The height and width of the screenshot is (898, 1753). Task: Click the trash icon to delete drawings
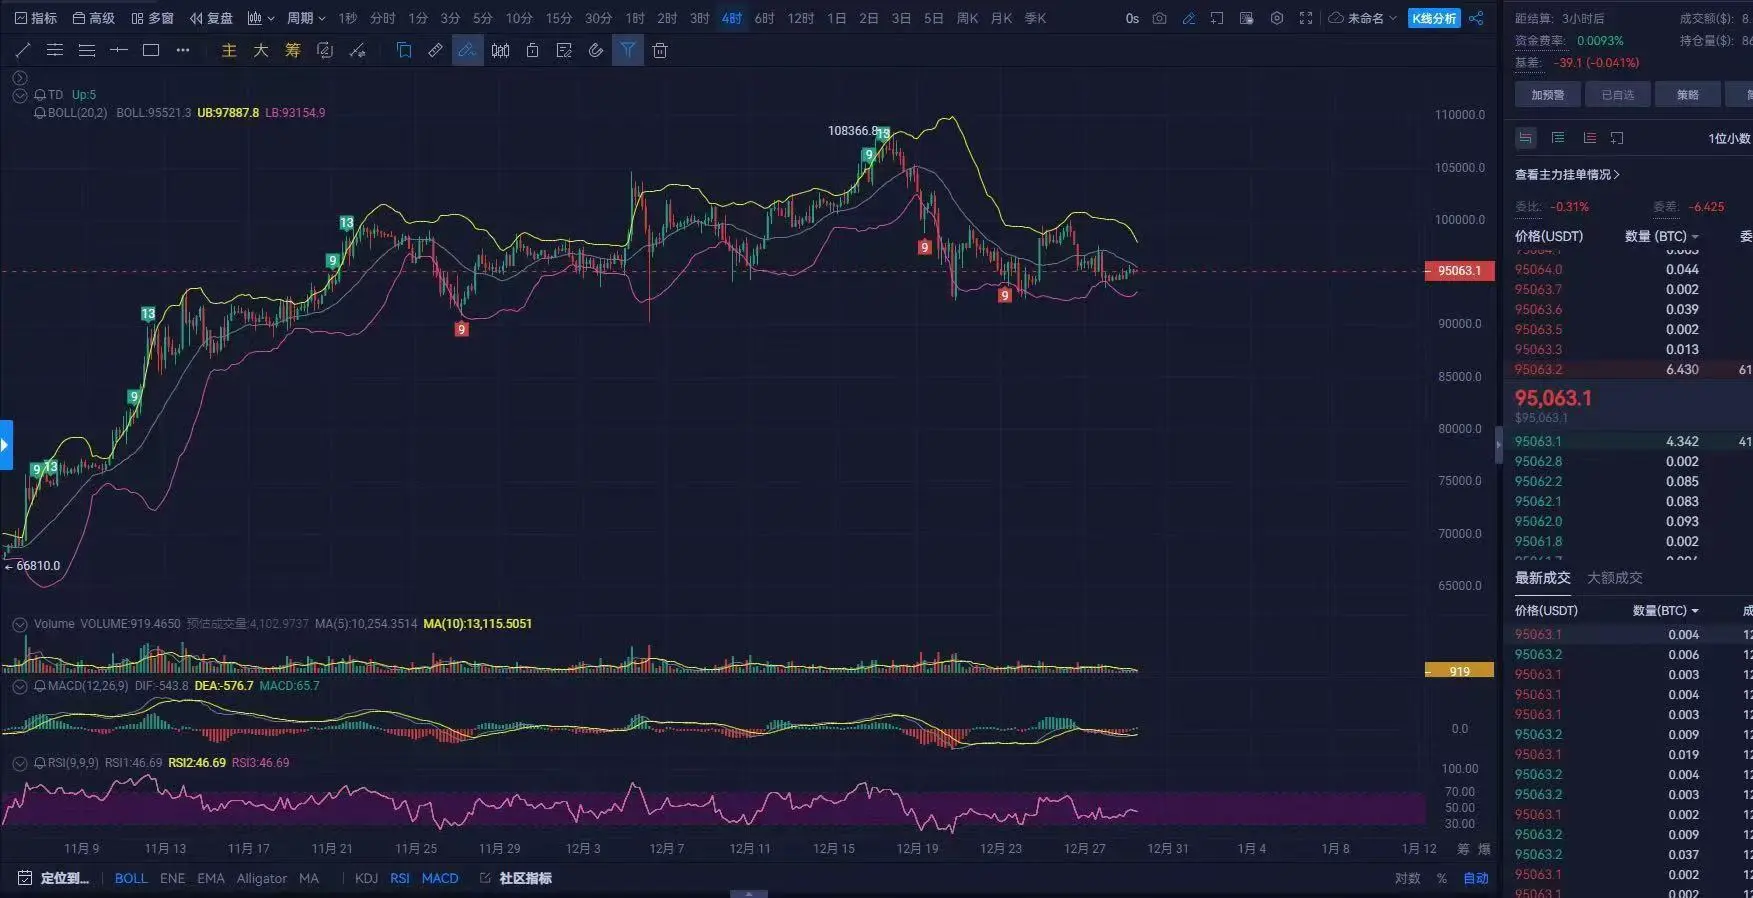[660, 50]
